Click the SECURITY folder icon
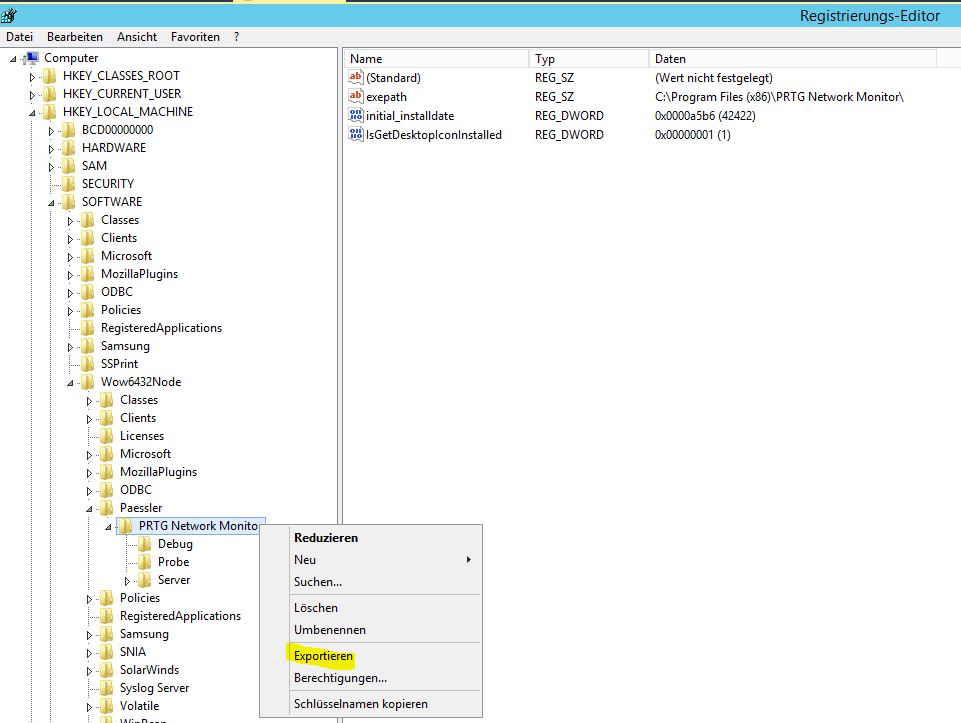The height and width of the screenshot is (723, 961). click(69, 184)
